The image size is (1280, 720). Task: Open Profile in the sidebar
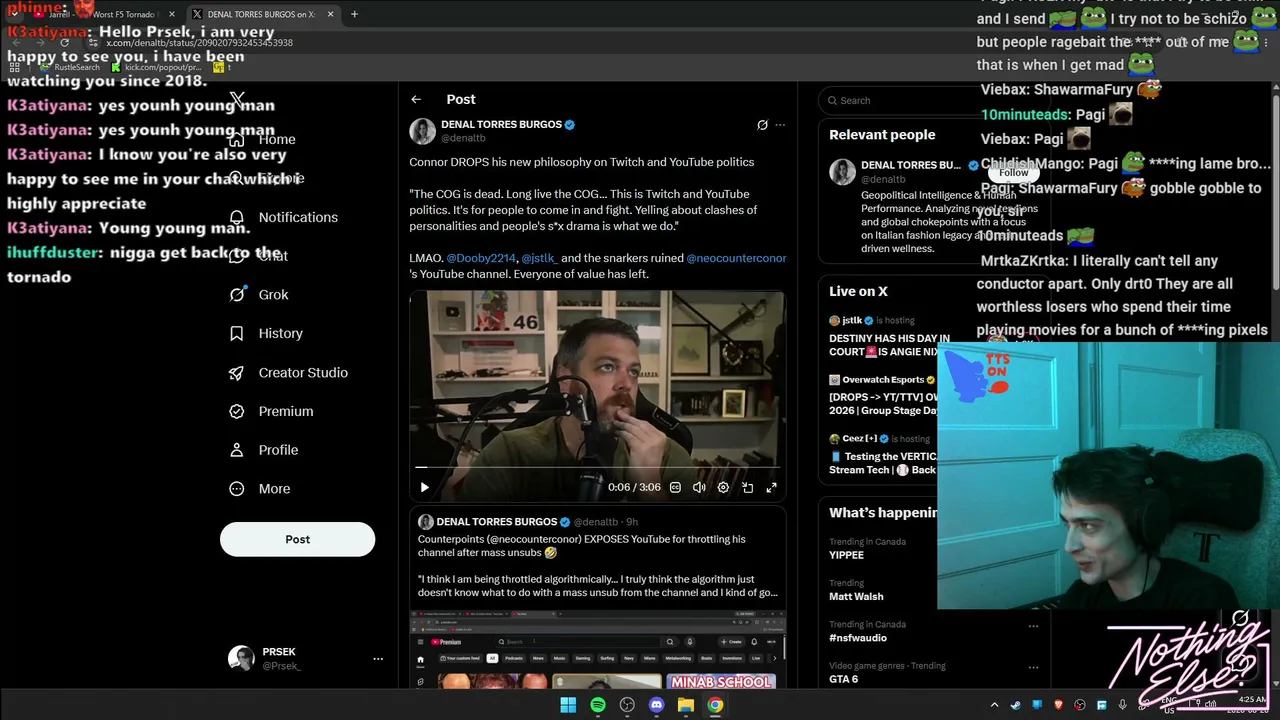[264, 450]
